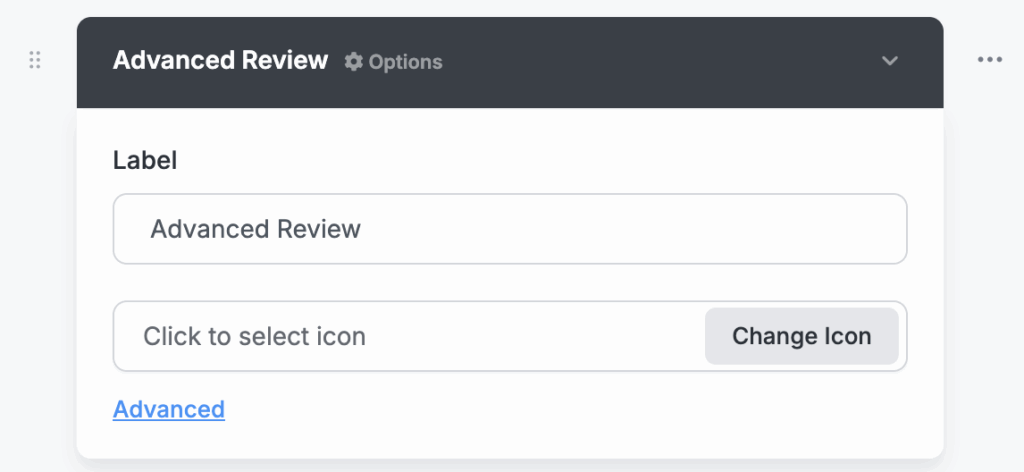
Task: Open the Options settings cog
Action: tap(353, 62)
